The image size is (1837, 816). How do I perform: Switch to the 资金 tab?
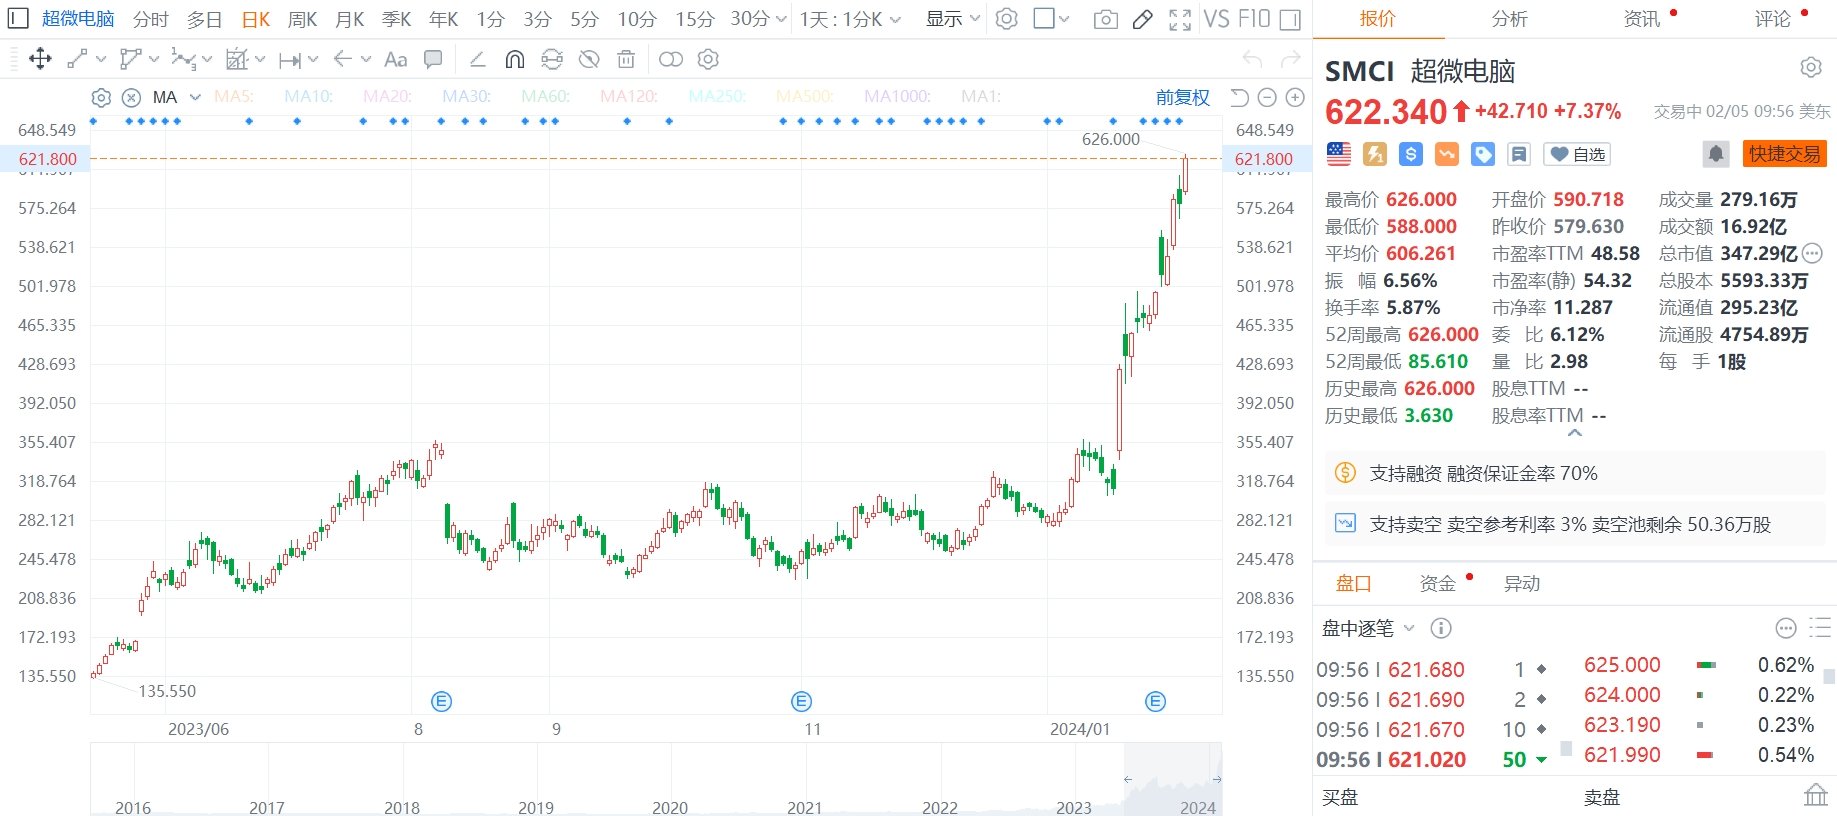click(x=1437, y=583)
